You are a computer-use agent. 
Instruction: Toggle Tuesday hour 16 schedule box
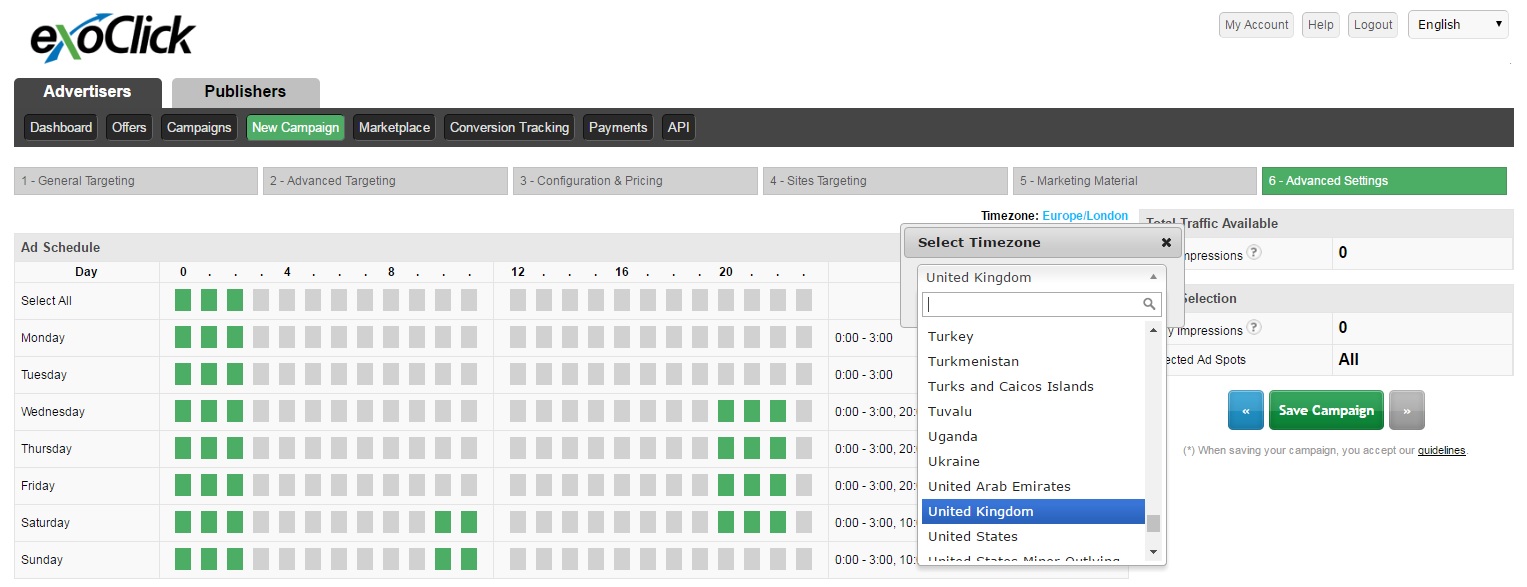pyautogui.click(x=622, y=374)
